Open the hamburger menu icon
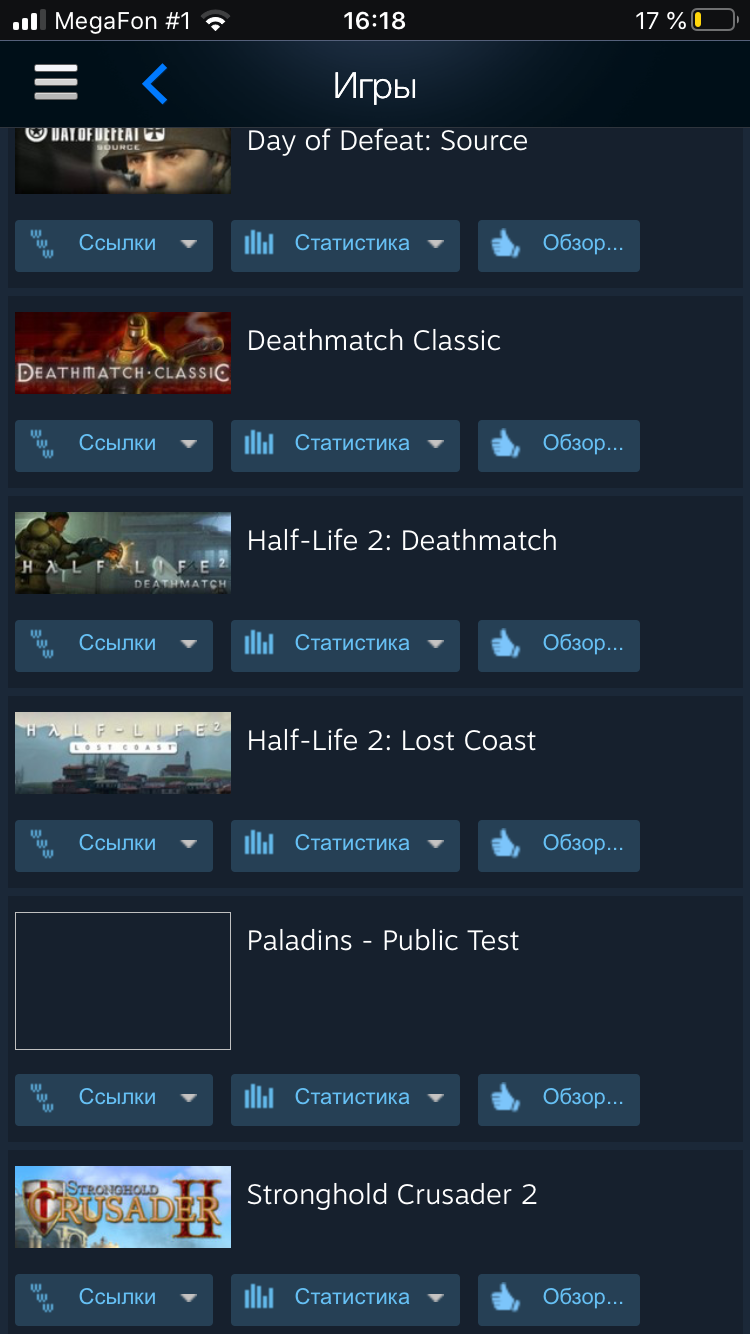Viewport: 750px width, 1334px height. point(56,83)
